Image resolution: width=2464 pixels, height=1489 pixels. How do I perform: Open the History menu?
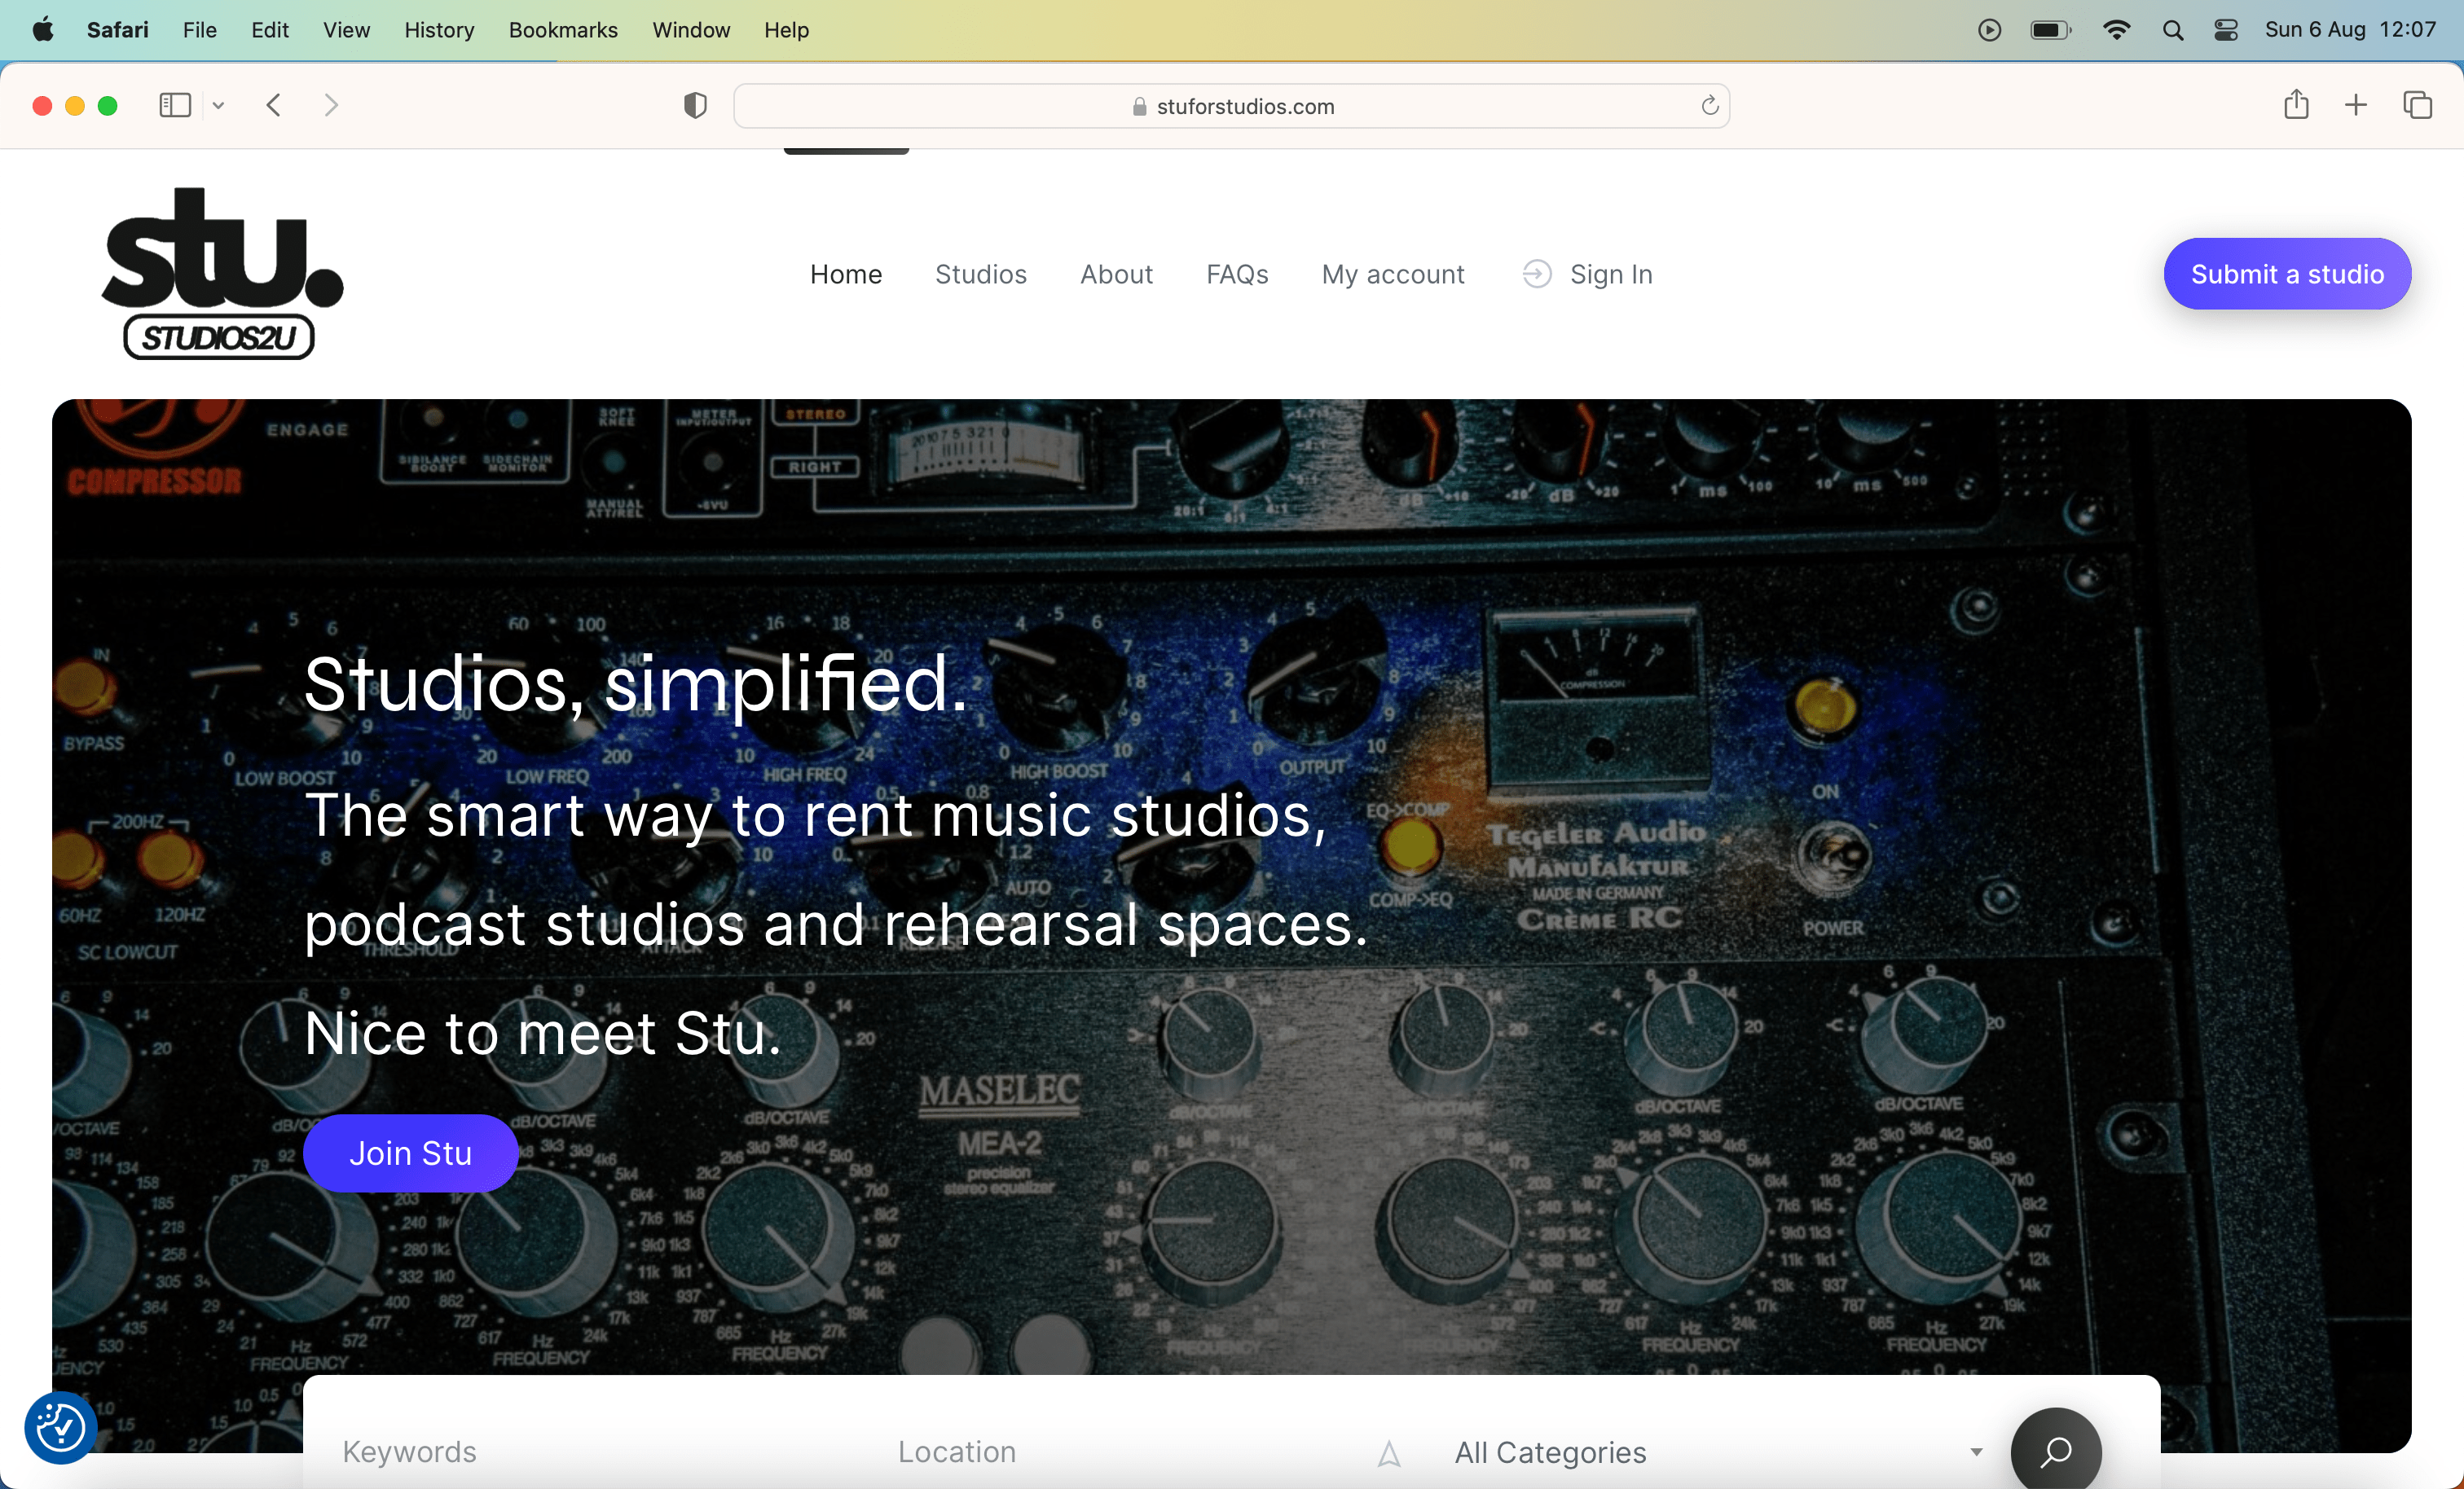(439, 30)
